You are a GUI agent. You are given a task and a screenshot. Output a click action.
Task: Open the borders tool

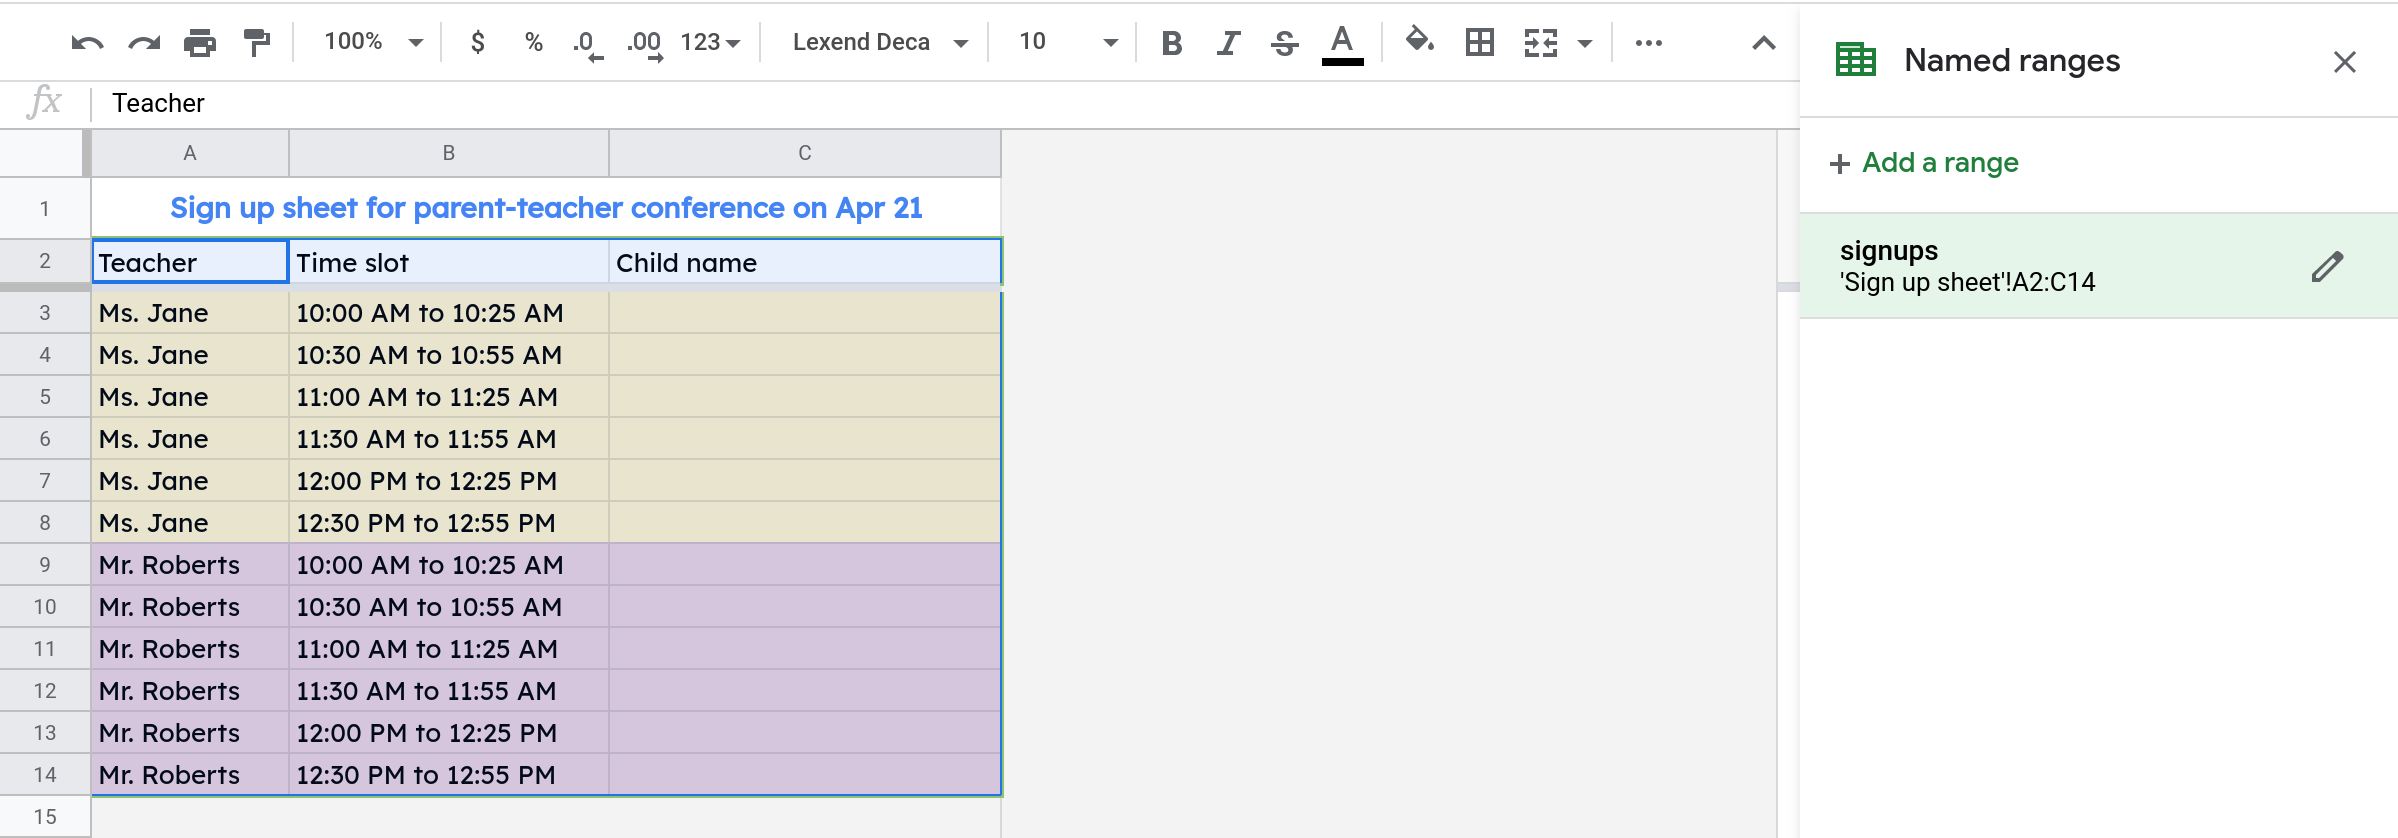tap(1479, 42)
